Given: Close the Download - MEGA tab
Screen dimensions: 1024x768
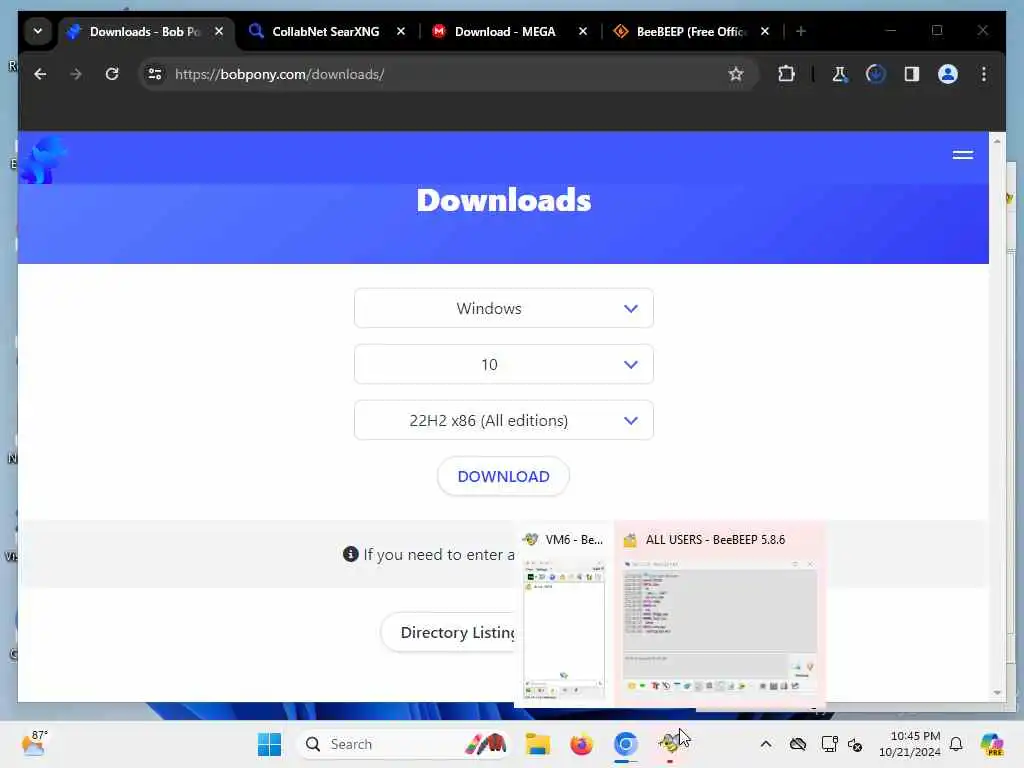Looking at the screenshot, I should (583, 31).
